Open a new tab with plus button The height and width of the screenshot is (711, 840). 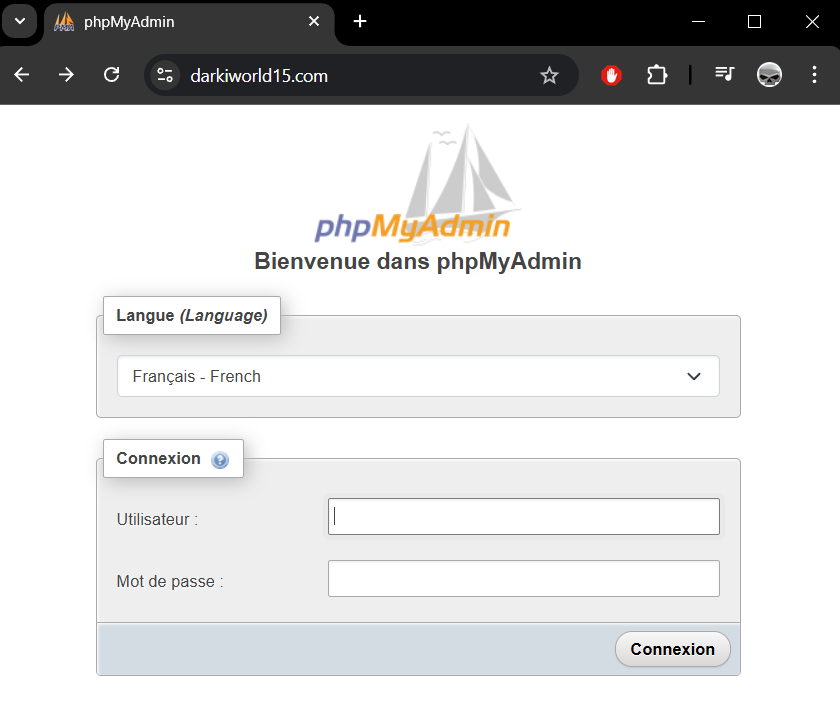(x=360, y=21)
